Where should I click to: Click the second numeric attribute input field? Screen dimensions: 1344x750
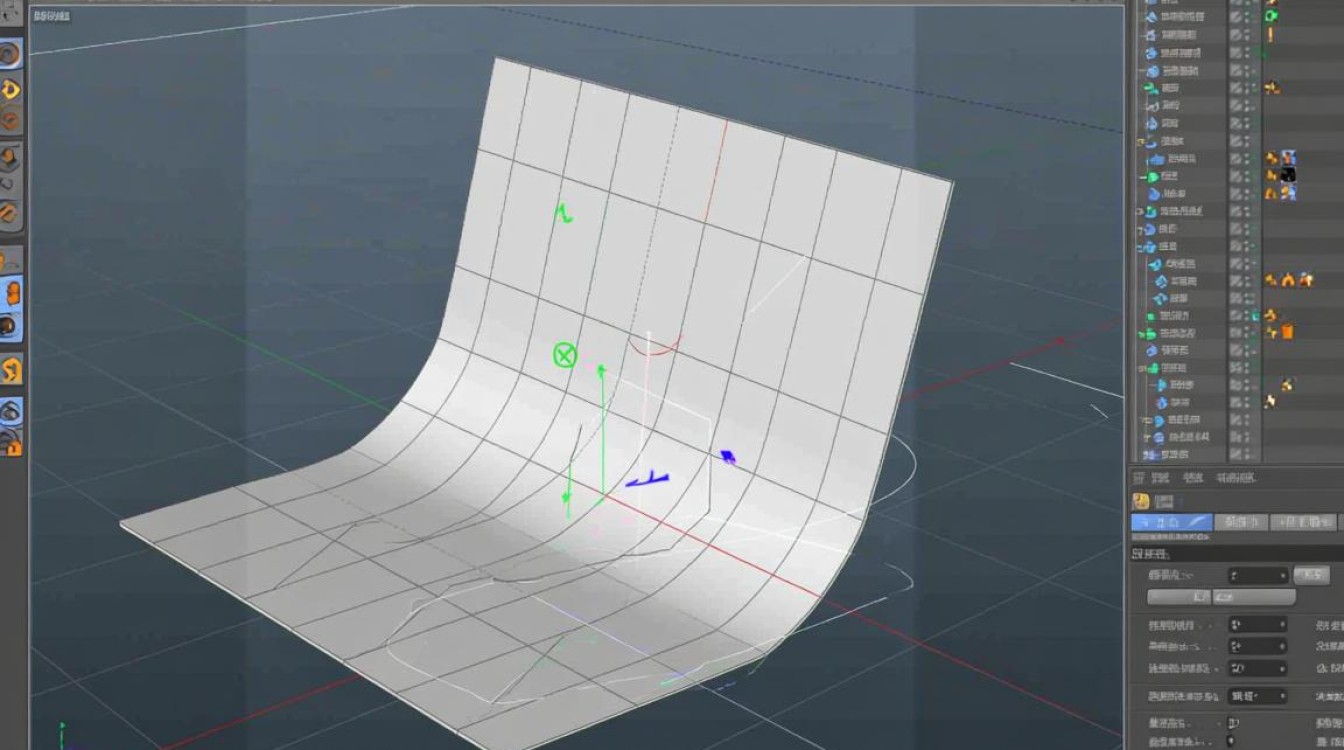tap(1258, 646)
